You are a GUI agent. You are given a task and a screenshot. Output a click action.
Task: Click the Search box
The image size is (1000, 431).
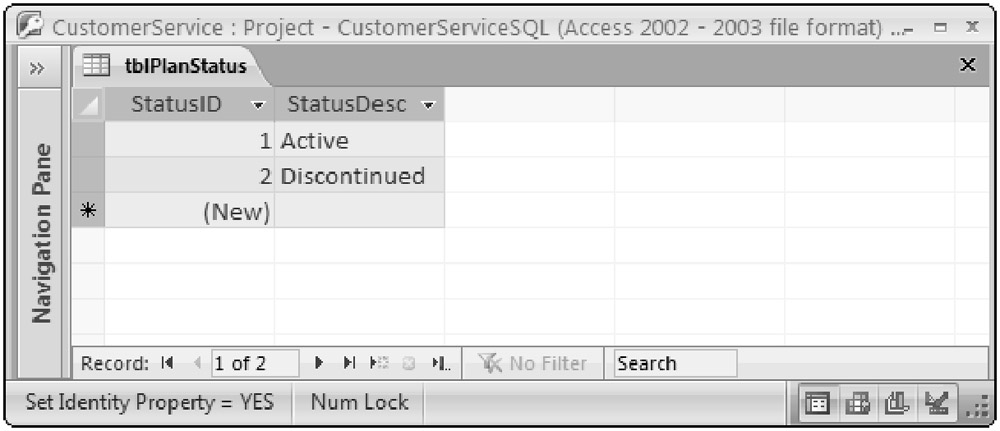(x=675, y=364)
